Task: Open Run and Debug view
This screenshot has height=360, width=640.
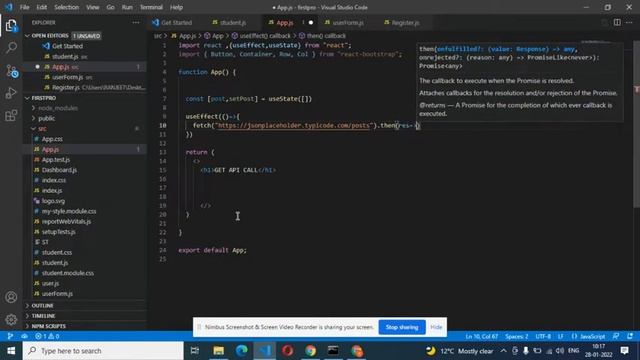Action: [x=11, y=93]
